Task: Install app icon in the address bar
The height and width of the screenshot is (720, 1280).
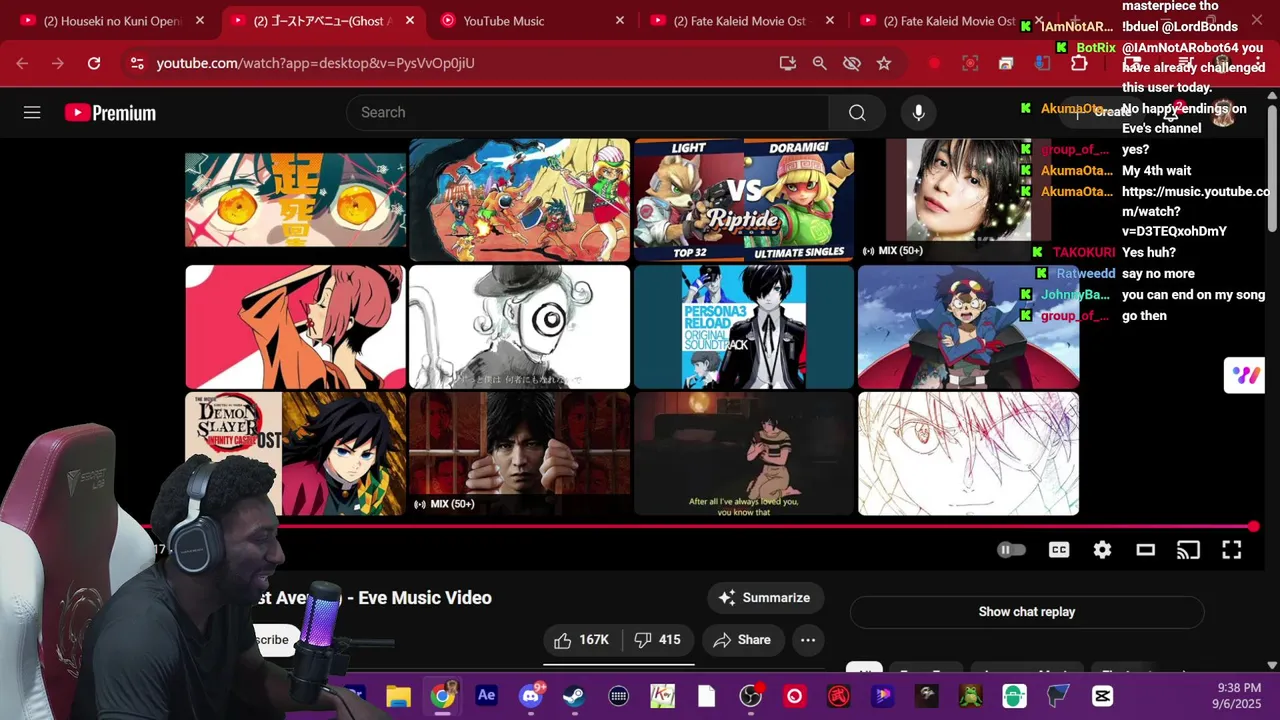Action: tap(788, 63)
